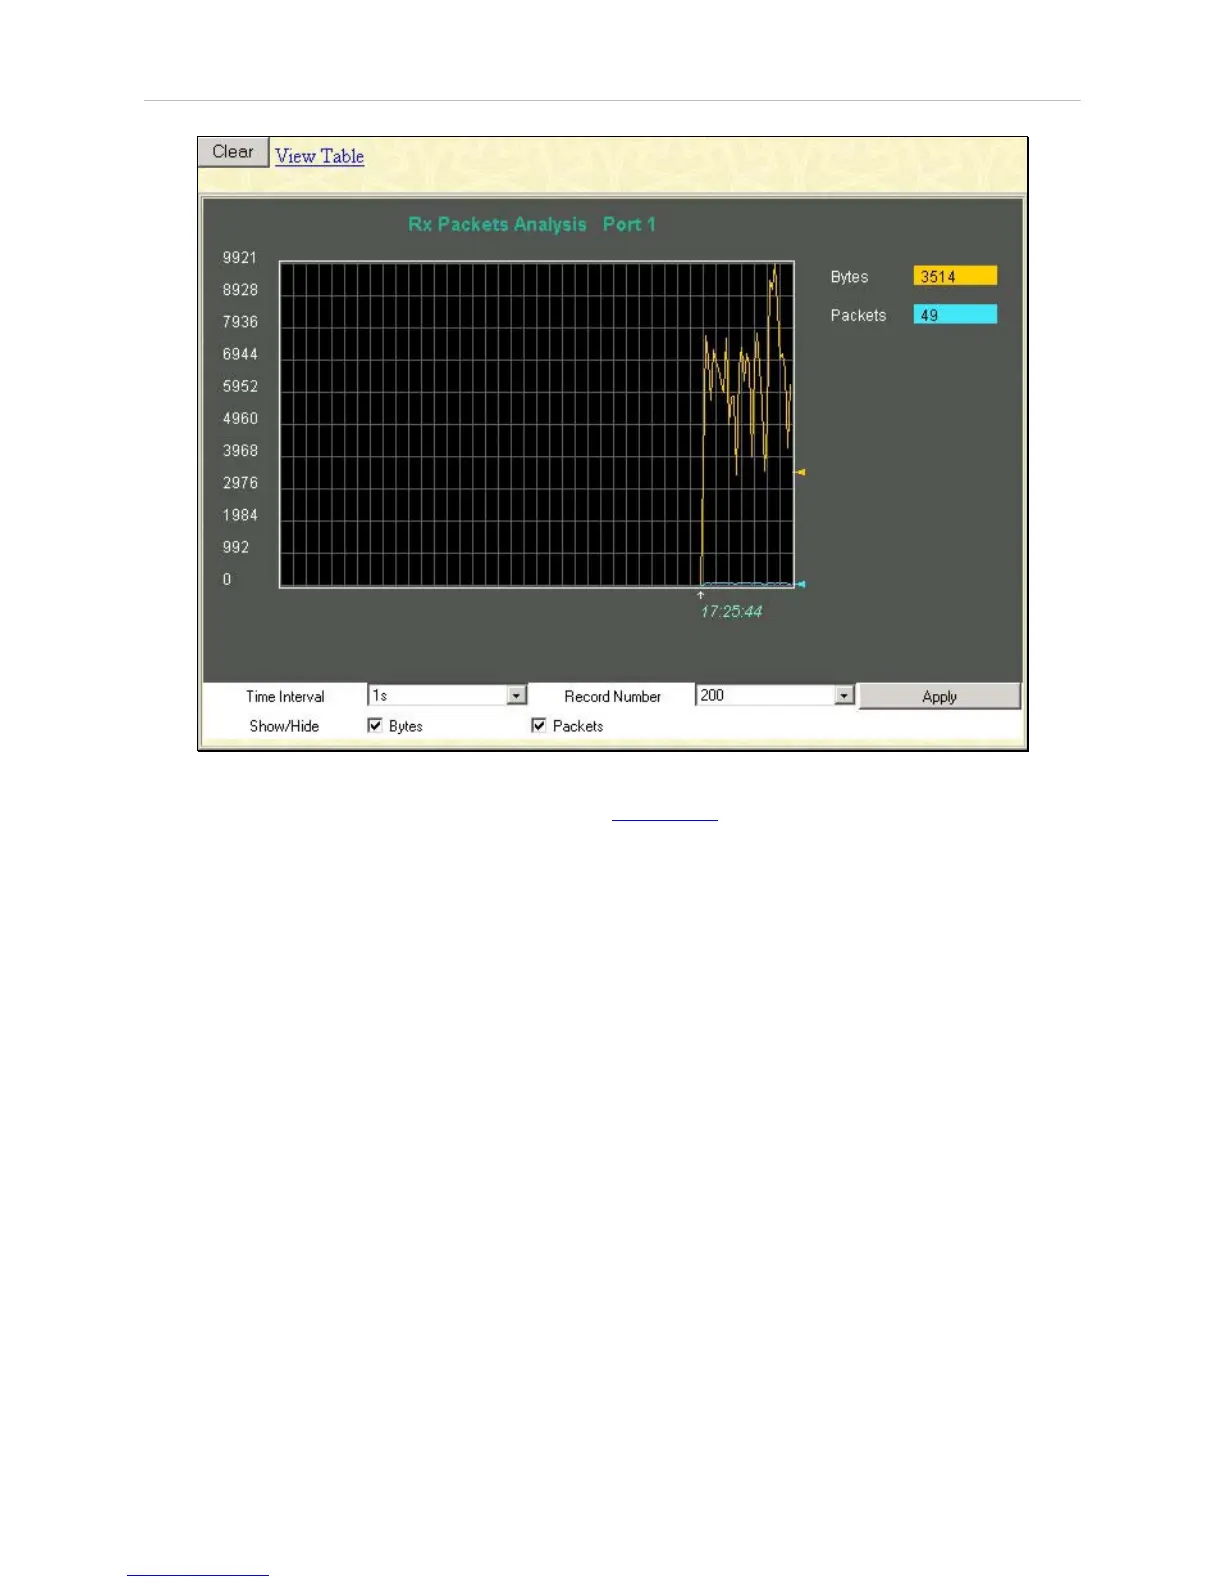Click the cyan packets level arrow marker

(800, 584)
